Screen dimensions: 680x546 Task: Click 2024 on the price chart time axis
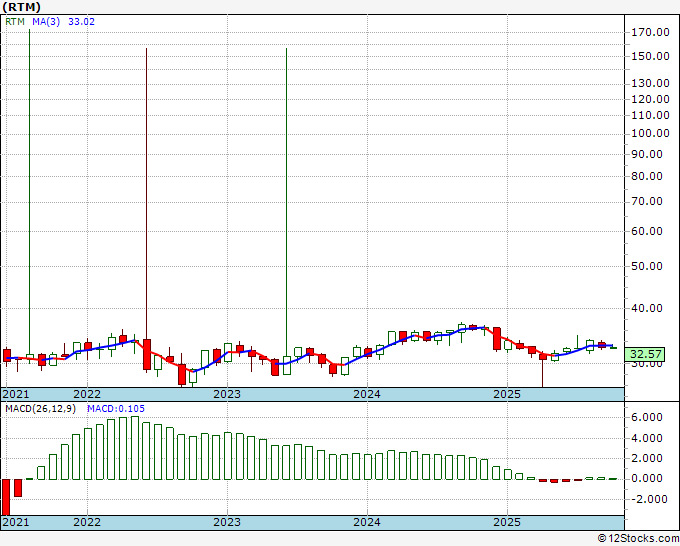[x=367, y=394]
